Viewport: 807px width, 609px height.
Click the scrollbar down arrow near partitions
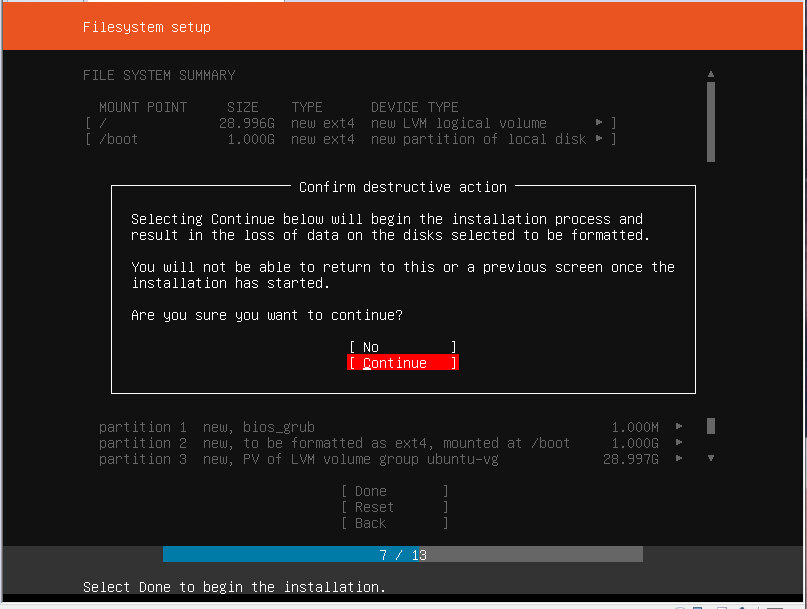[711, 458]
